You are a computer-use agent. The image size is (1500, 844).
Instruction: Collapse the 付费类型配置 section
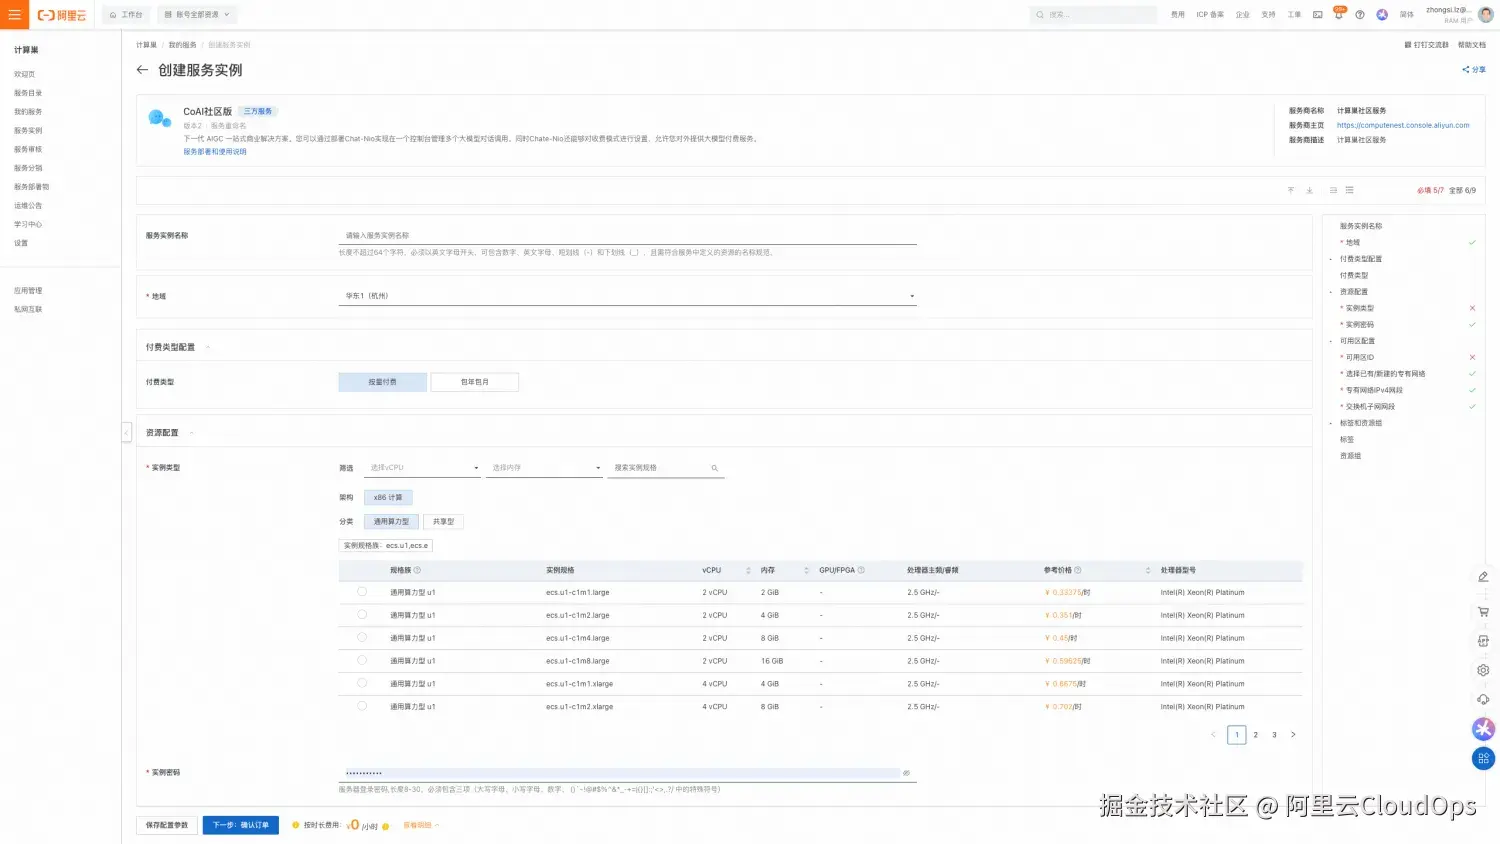pos(208,347)
